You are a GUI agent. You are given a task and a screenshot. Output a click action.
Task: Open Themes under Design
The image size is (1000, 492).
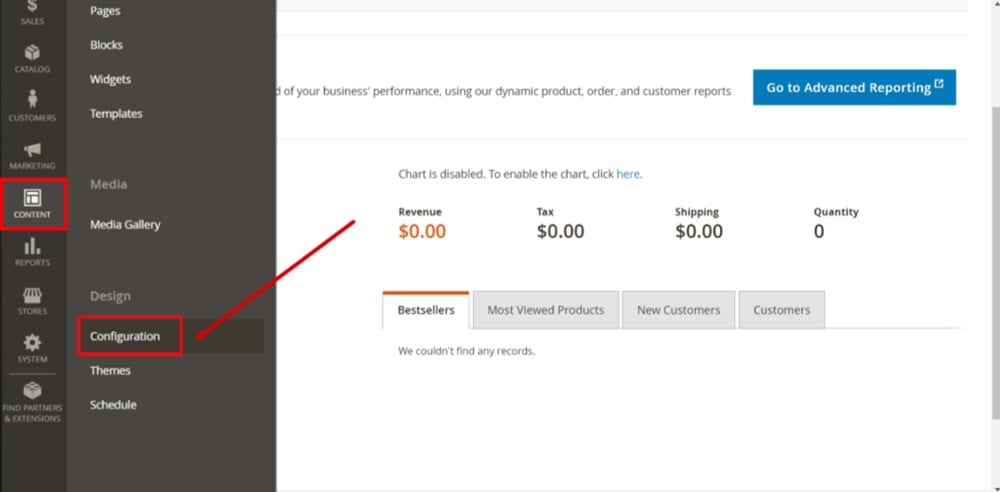coord(110,371)
